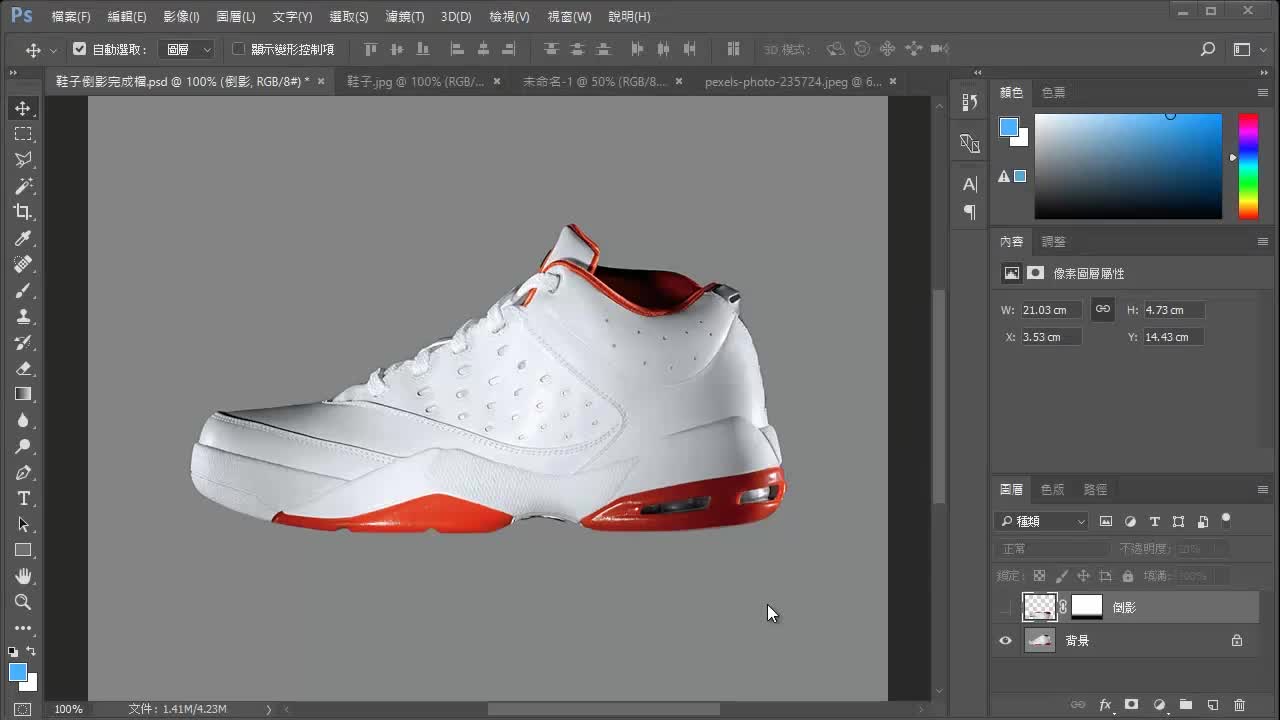Select the Path Selection tool

(x=23, y=524)
